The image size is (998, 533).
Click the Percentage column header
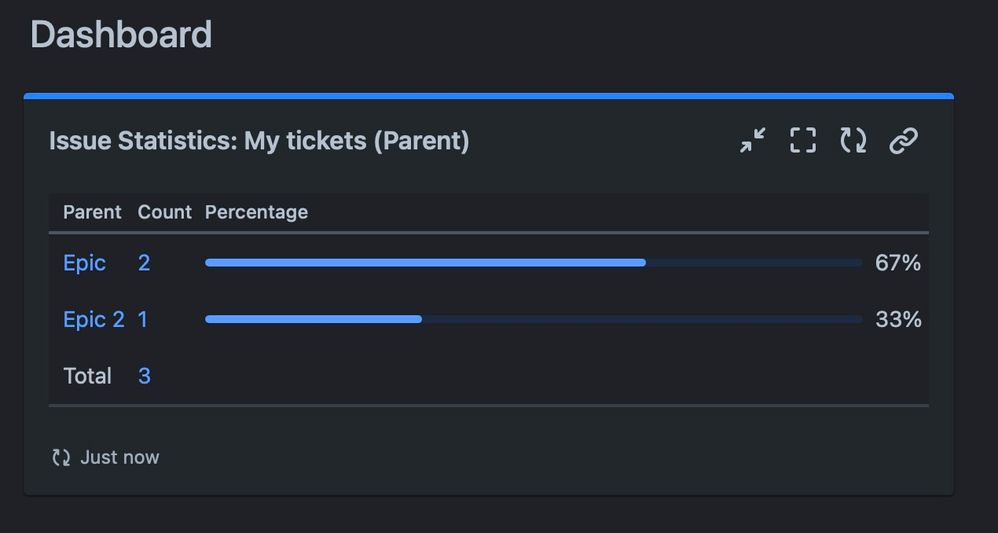pos(256,212)
